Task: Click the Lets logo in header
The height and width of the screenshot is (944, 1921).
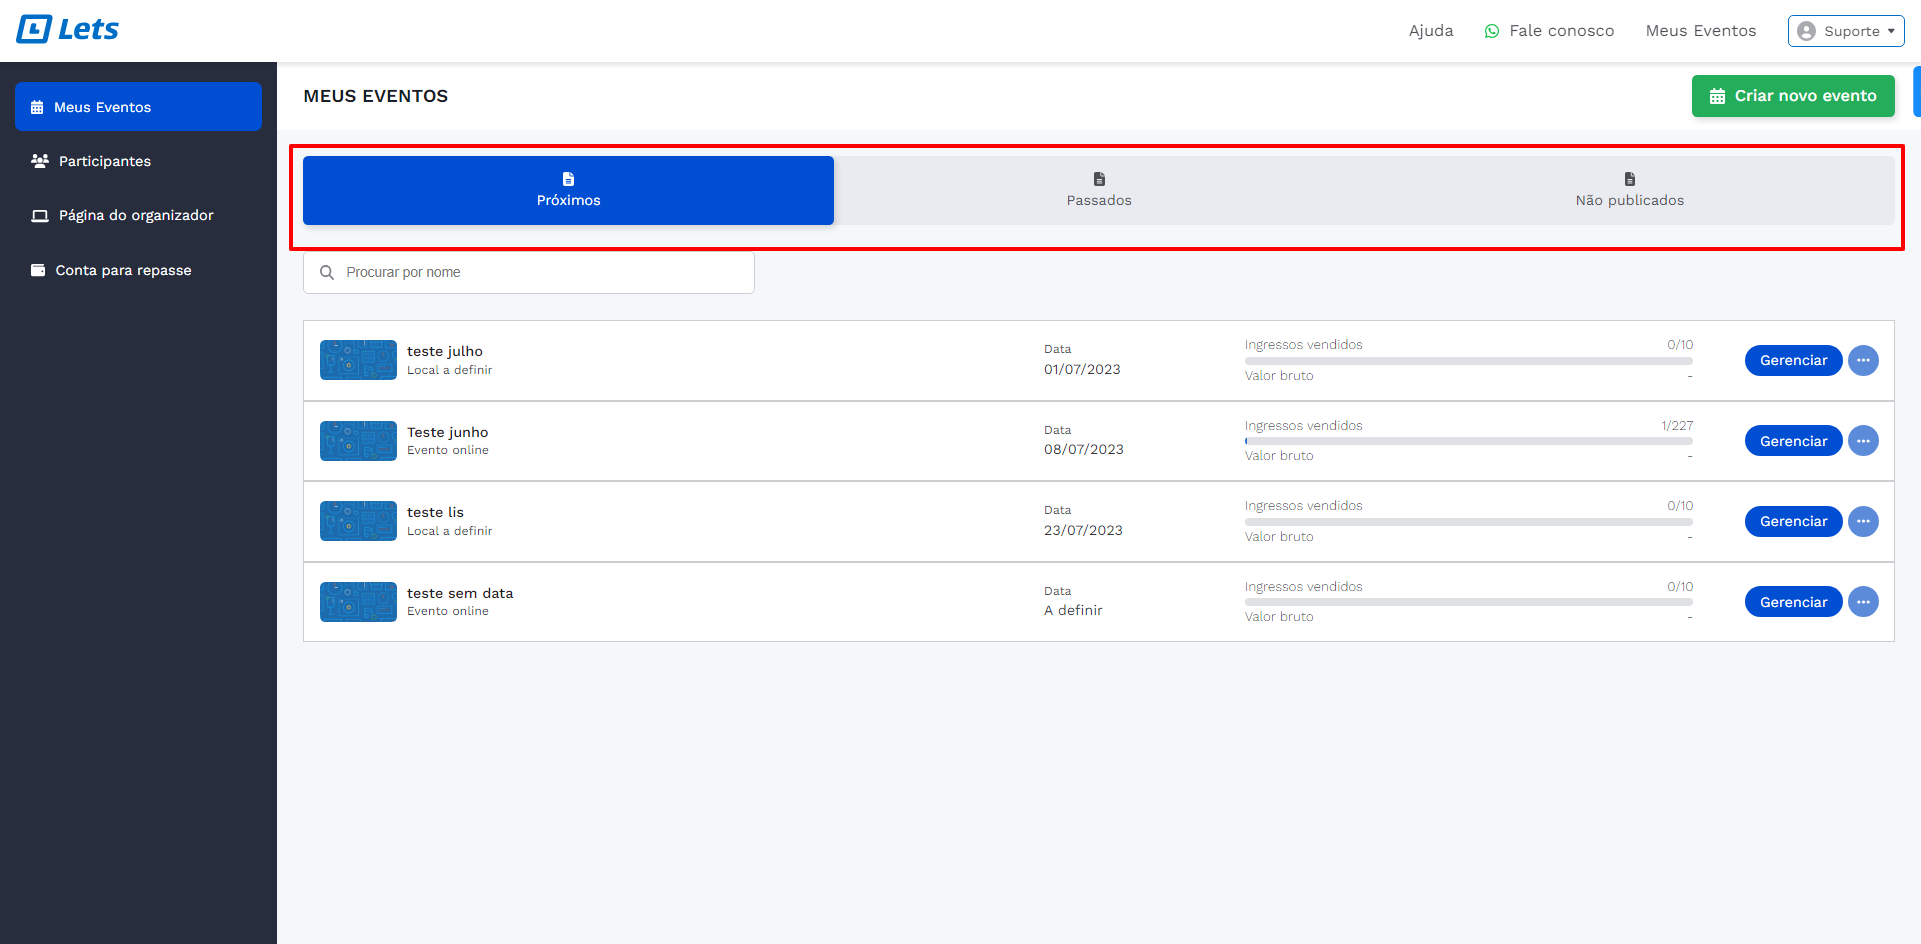Action: pyautogui.click(x=67, y=30)
